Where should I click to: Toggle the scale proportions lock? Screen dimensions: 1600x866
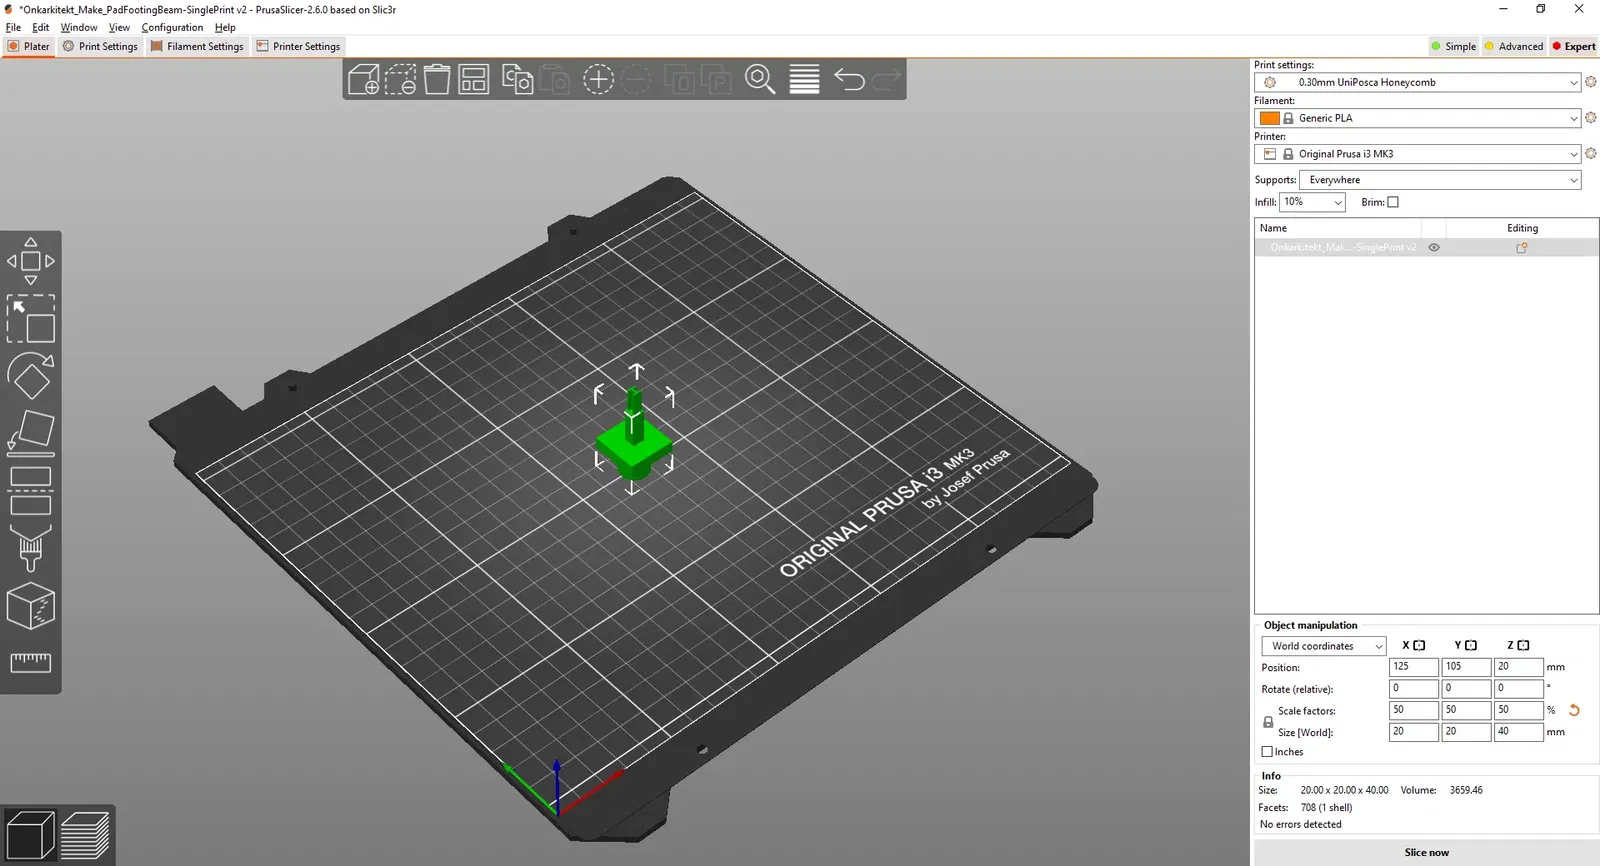pos(1268,721)
